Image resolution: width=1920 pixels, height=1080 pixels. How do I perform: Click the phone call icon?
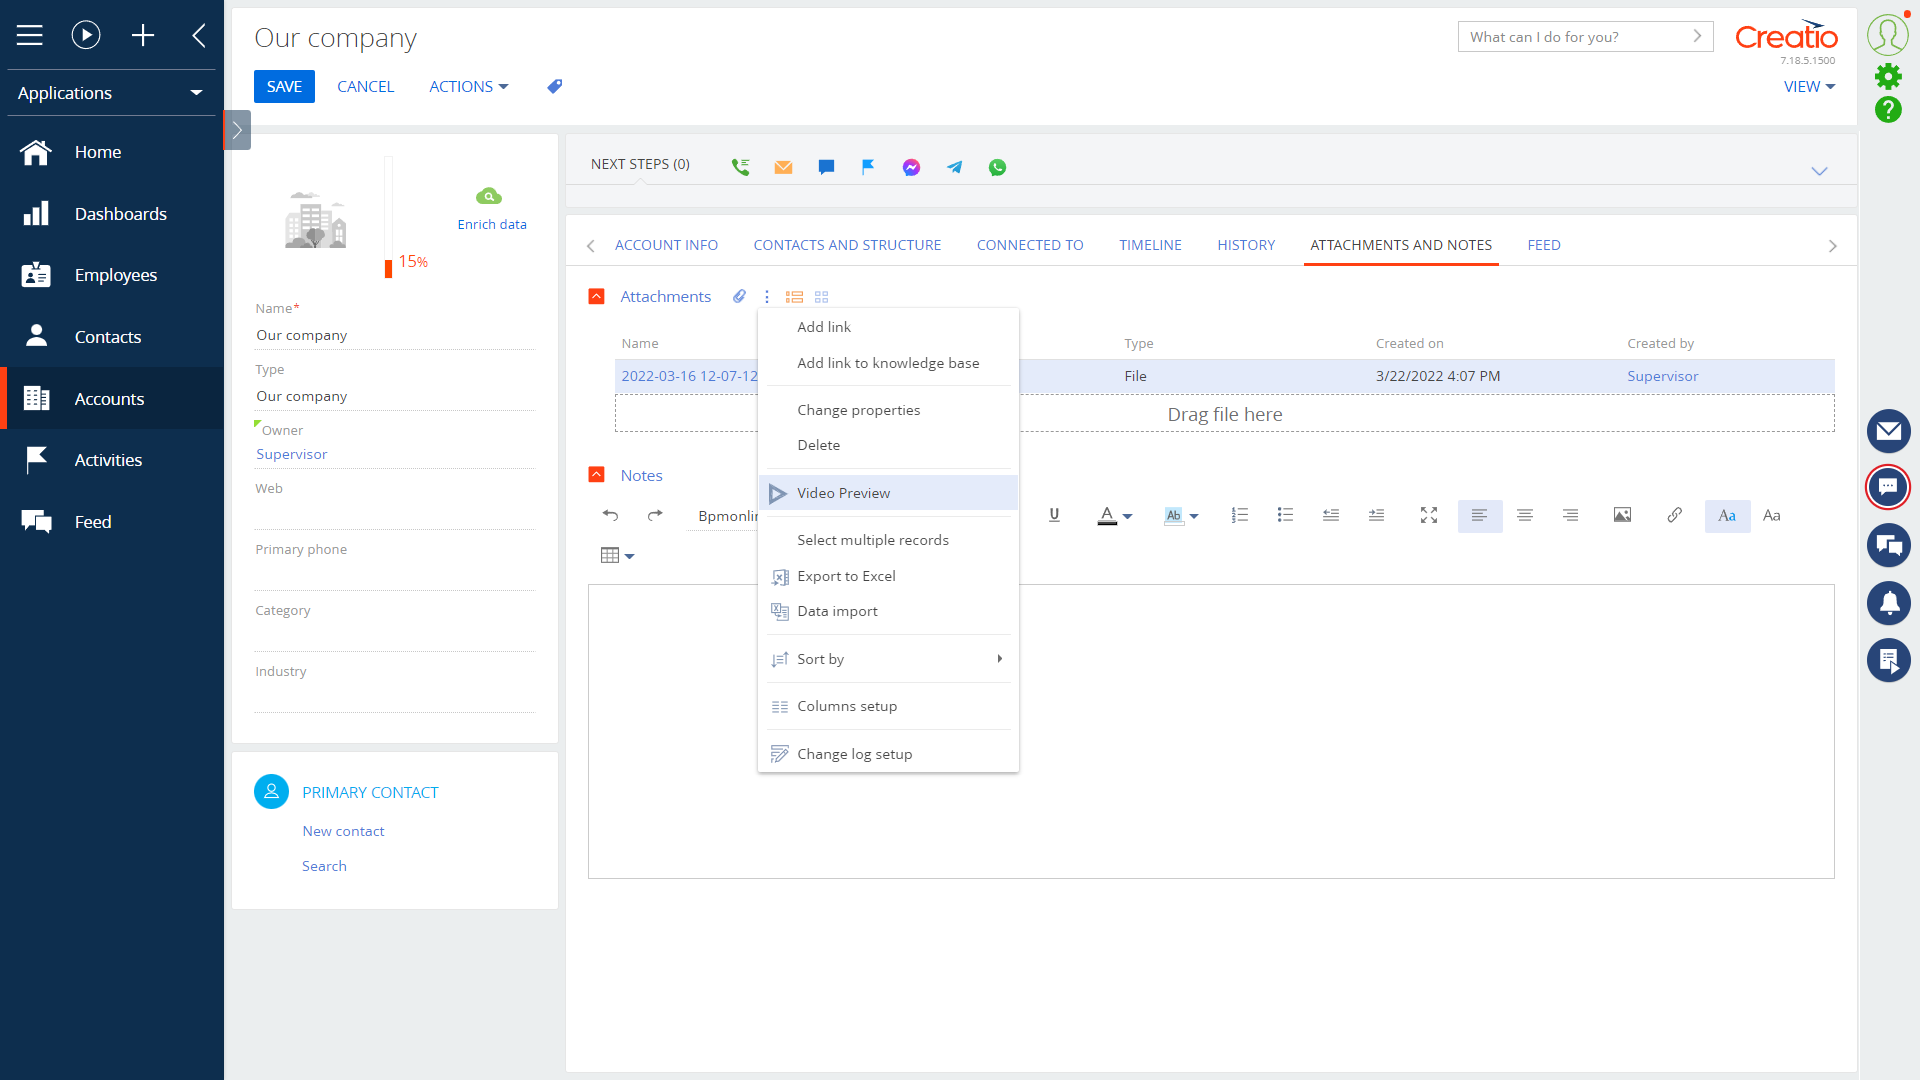tap(740, 167)
